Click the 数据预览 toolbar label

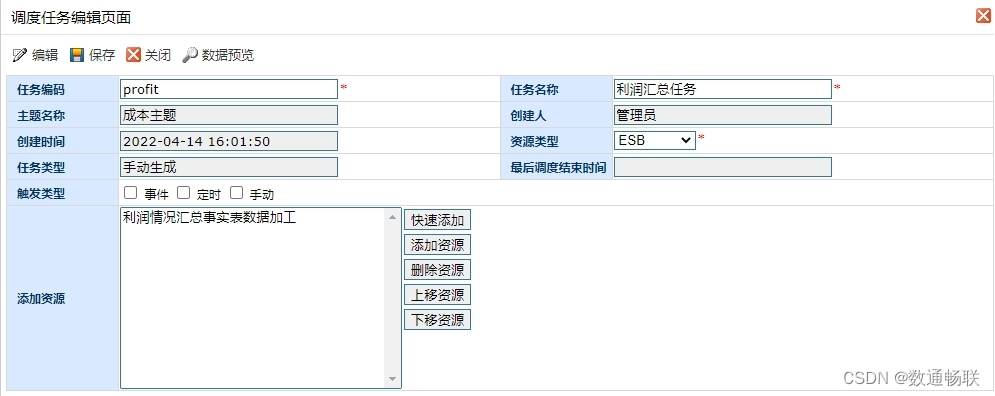pyautogui.click(x=228, y=55)
